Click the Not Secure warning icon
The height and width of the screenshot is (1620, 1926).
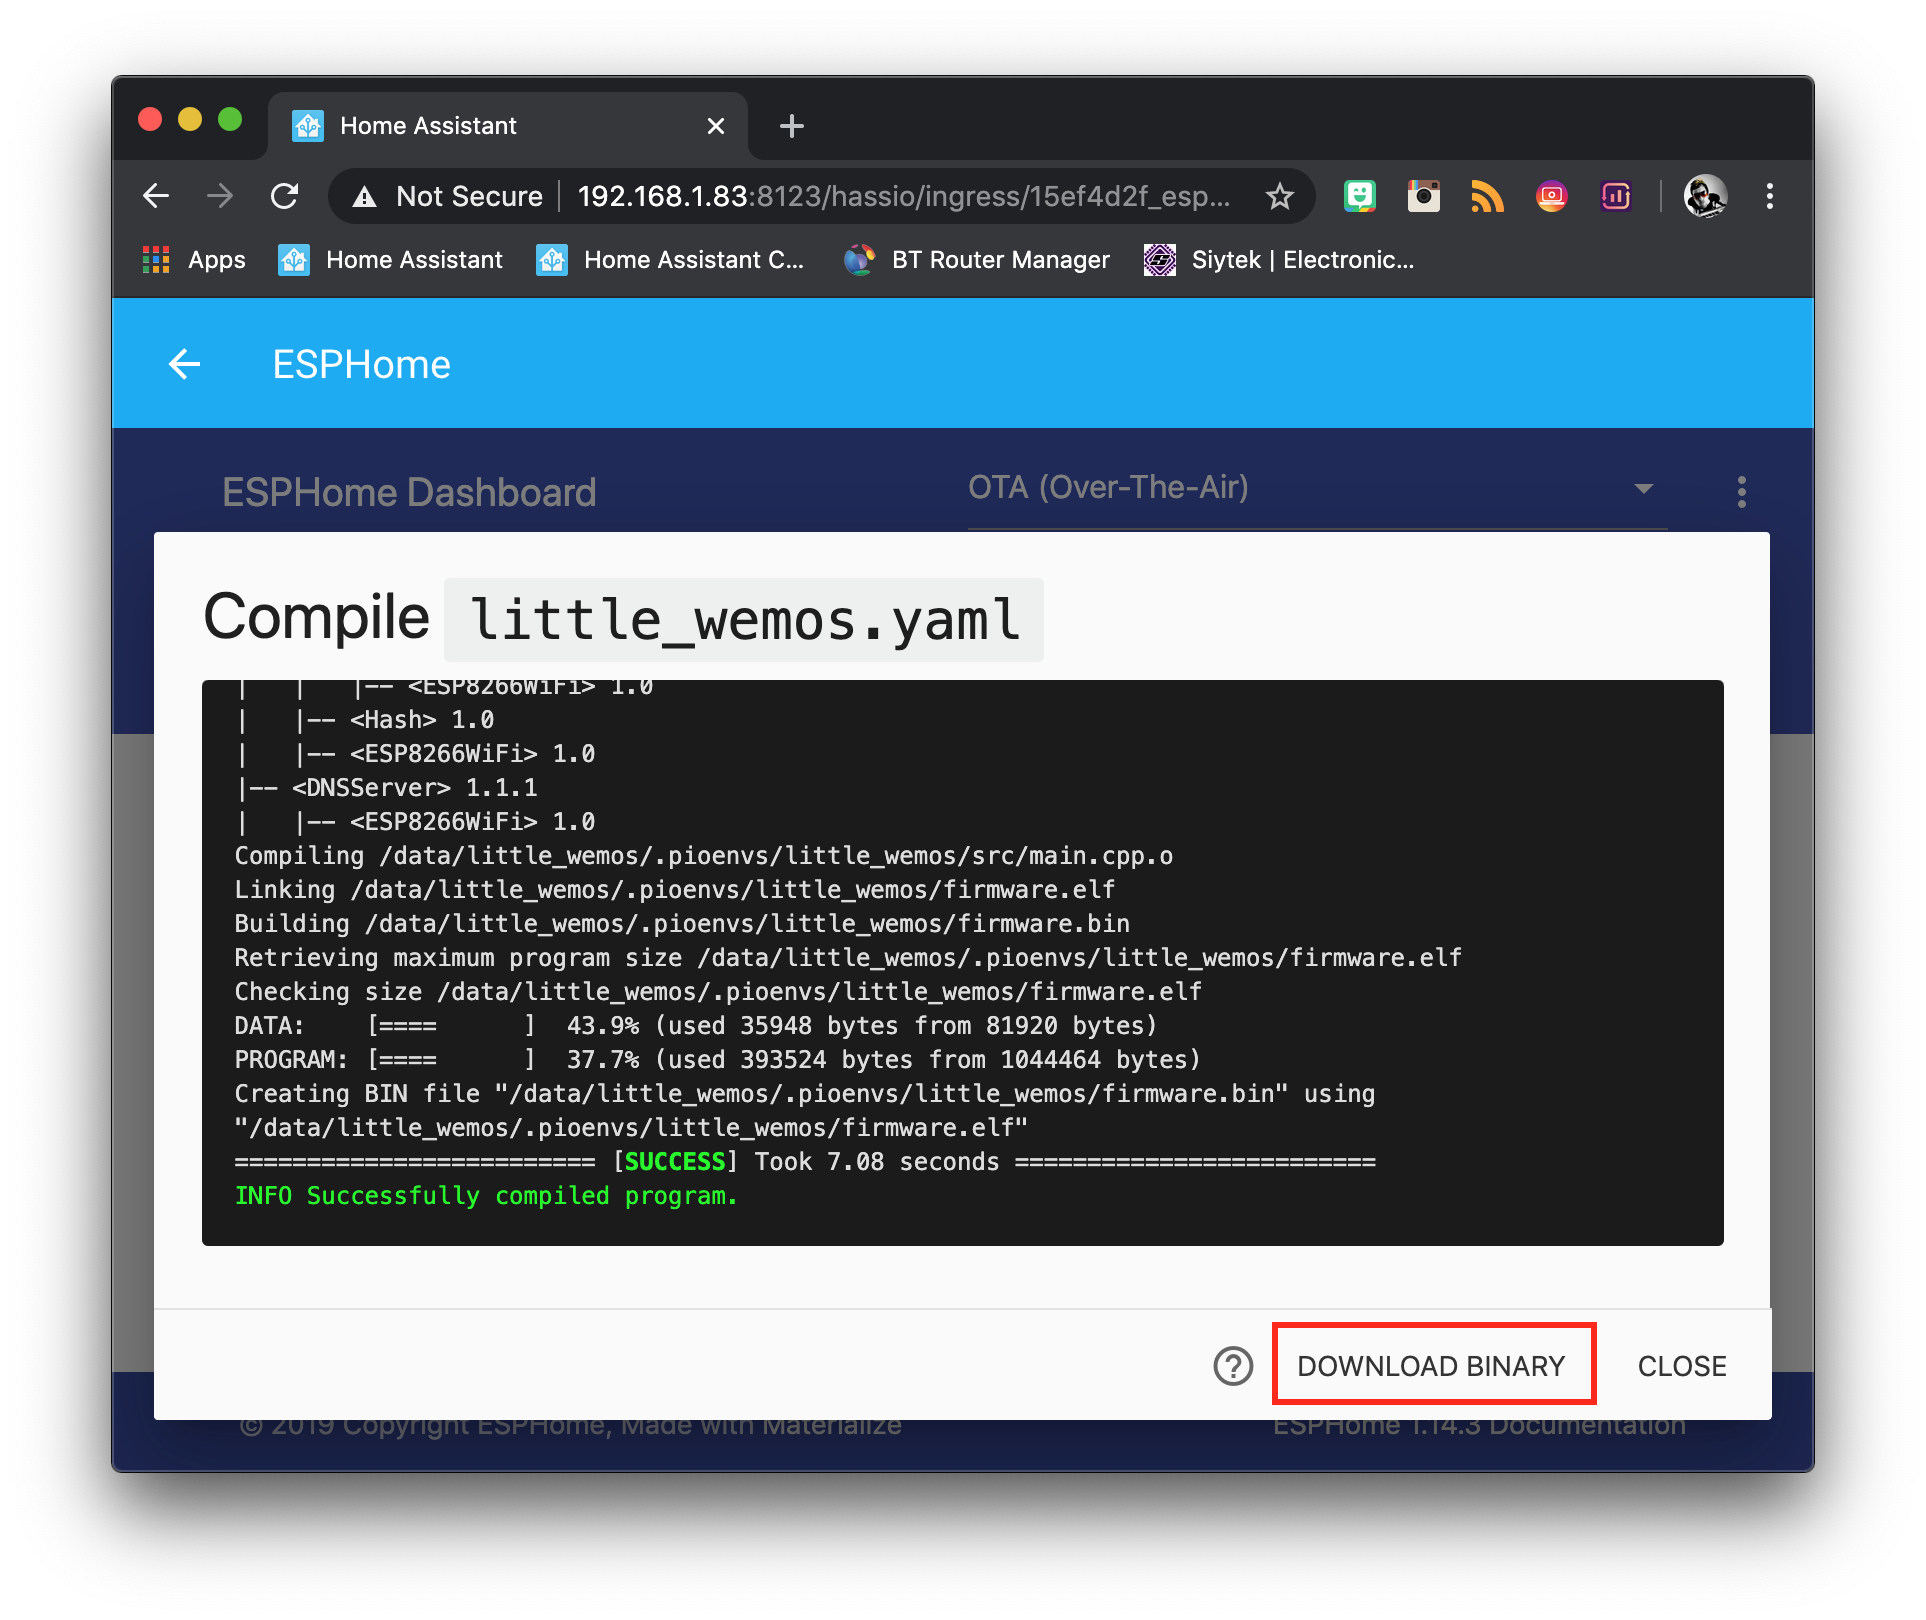click(x=364, y=196)
